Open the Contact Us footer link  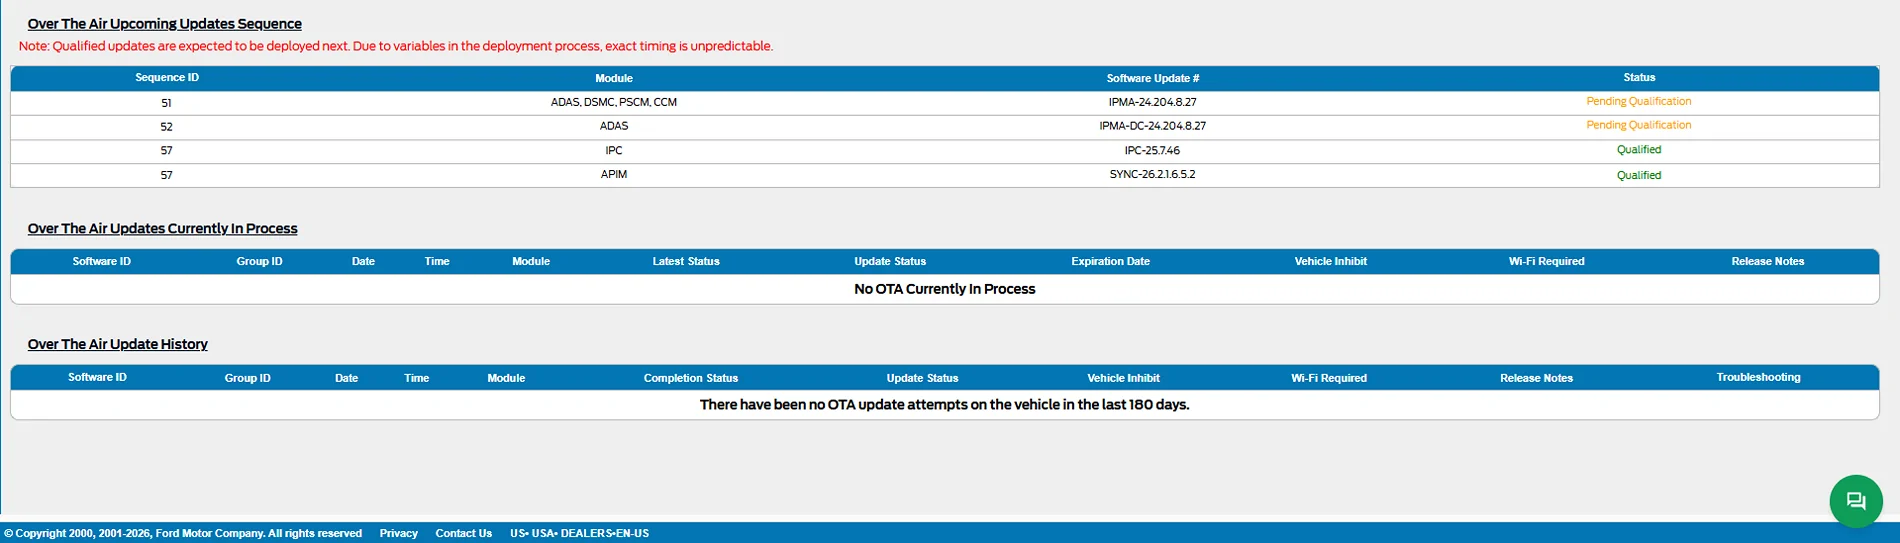point(463,533)
